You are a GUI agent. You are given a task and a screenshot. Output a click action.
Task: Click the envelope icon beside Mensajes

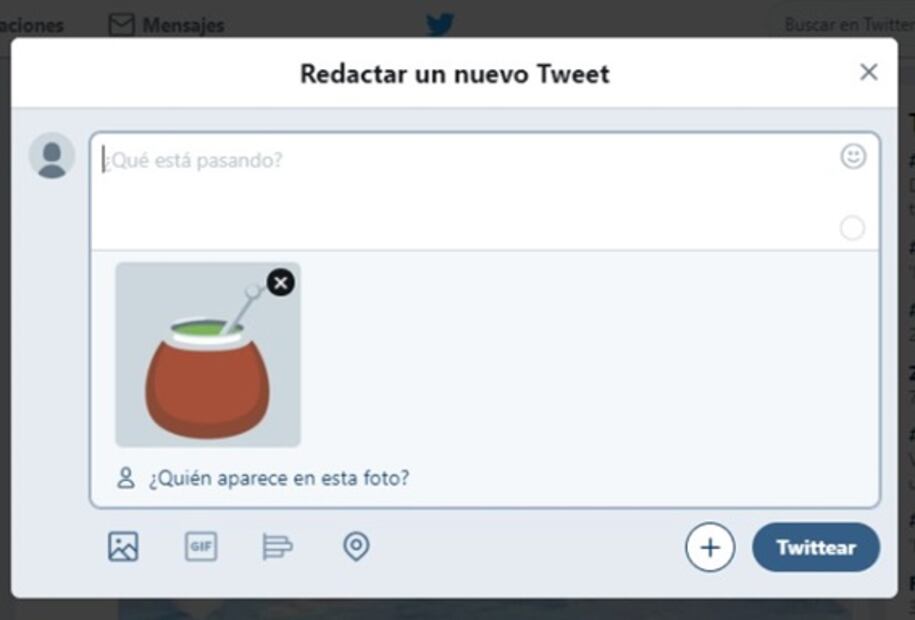coord(121,25)
